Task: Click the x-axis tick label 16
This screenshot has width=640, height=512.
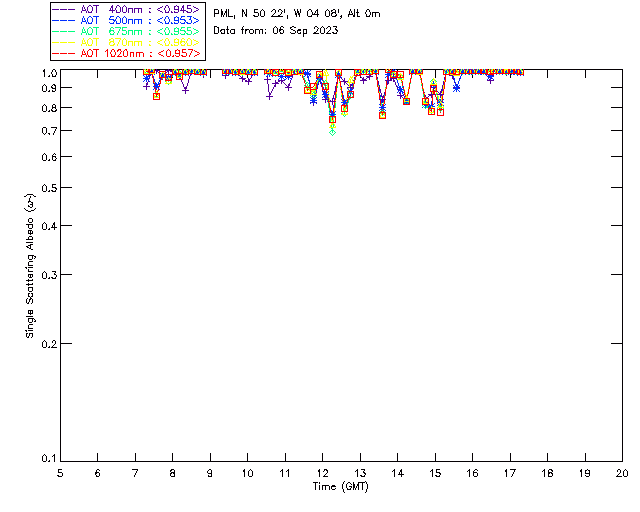Action: click(473, 473)
